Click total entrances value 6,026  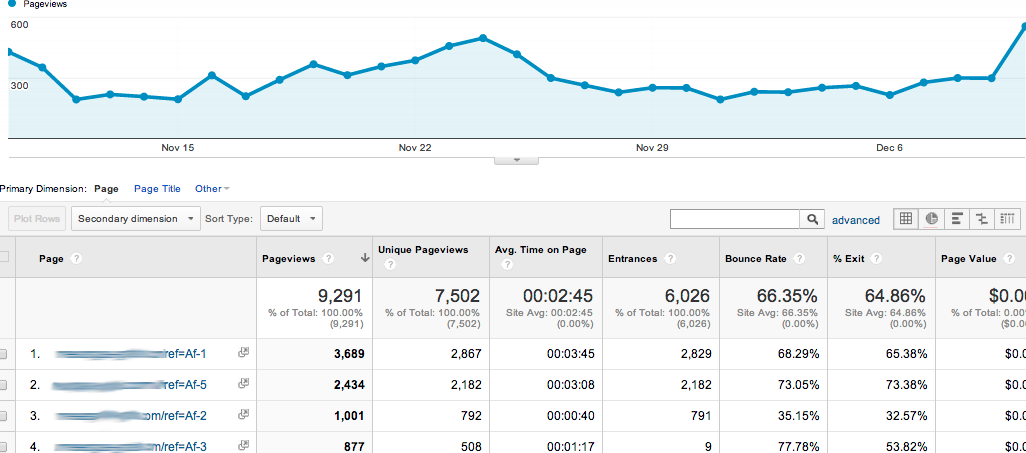687,295
